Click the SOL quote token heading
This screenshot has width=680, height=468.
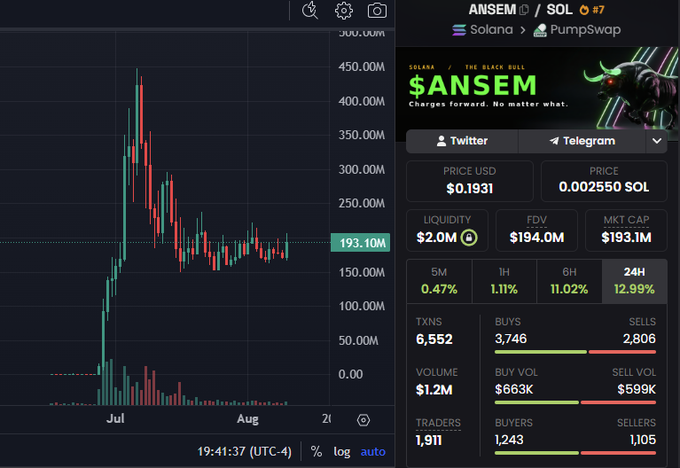pyautogui.click(x=559, y=10)
